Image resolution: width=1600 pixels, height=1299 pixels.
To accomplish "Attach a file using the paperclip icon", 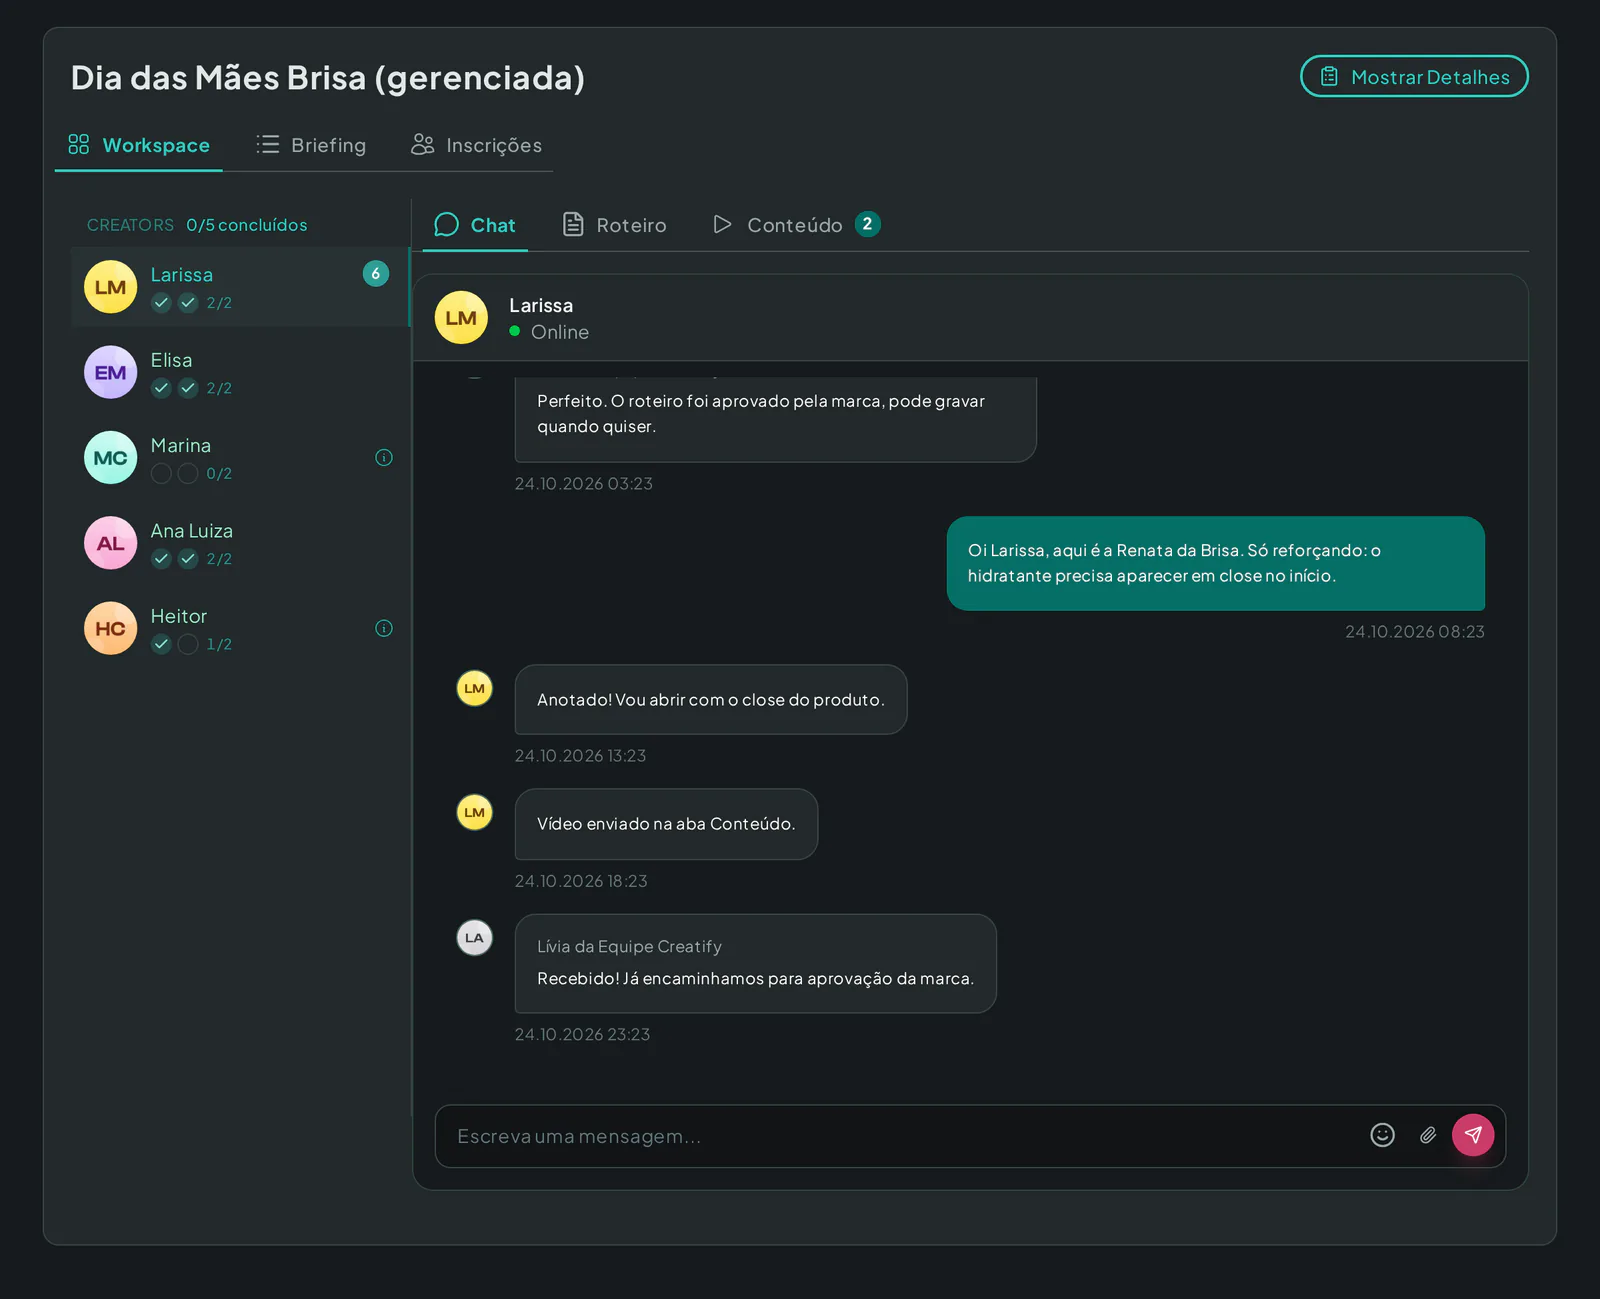I will click(x=1428, y=1135).
